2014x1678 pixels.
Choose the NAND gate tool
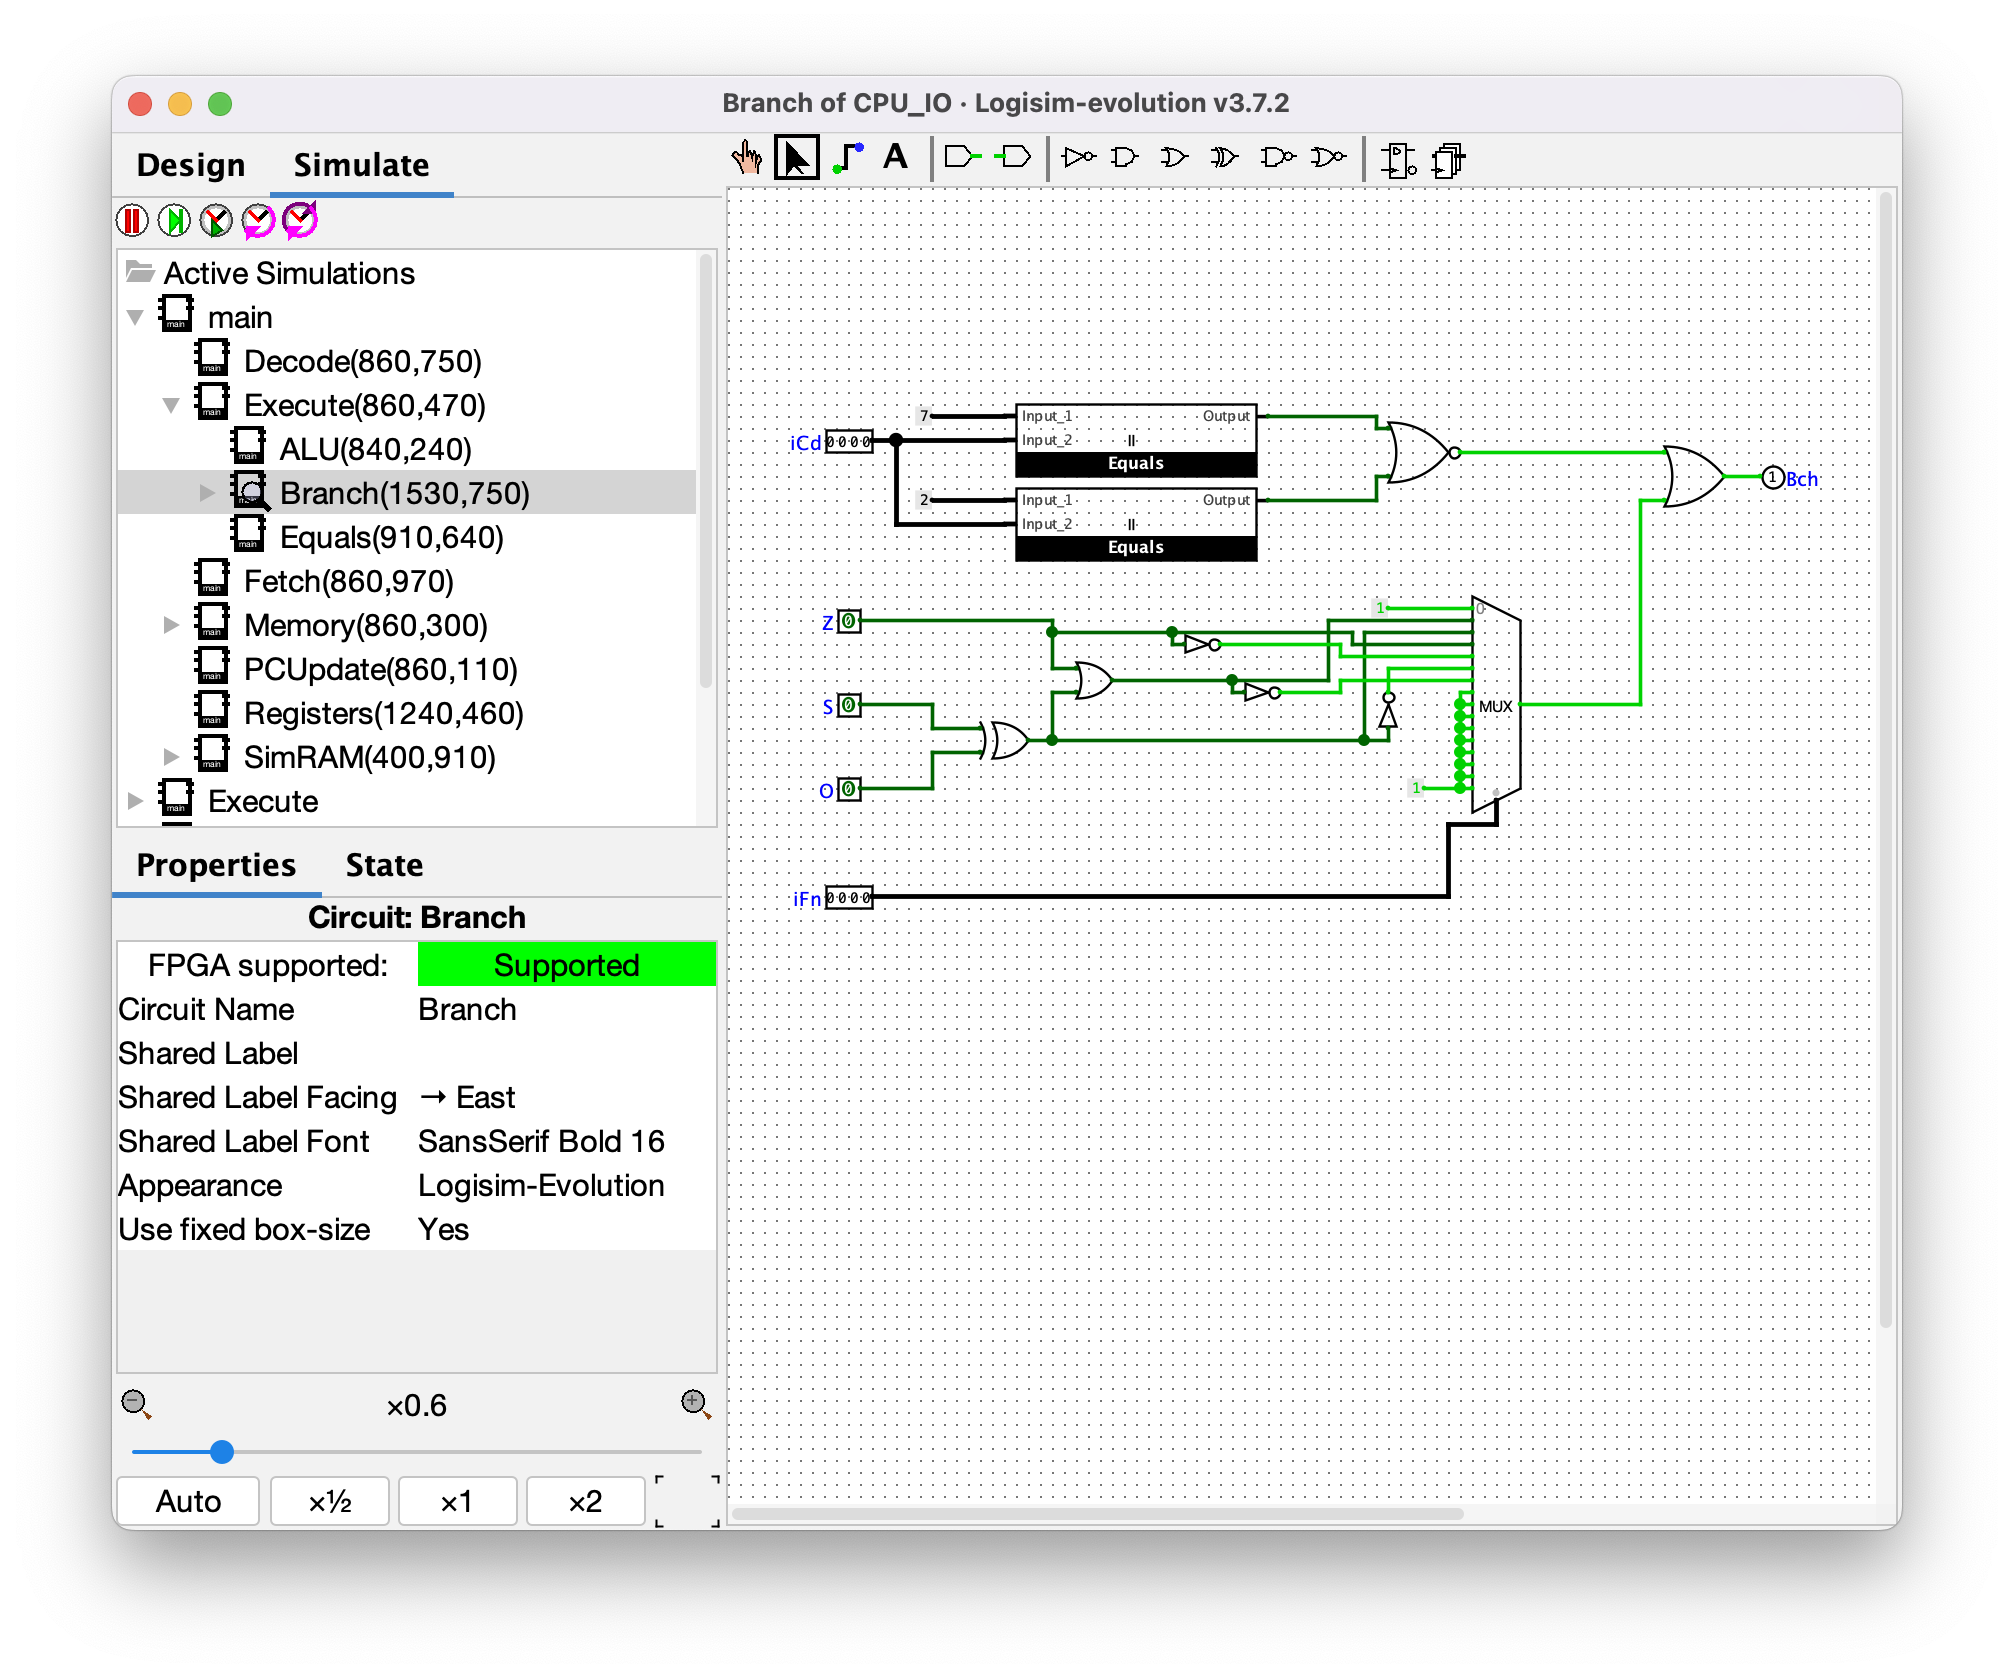pyautogui.click(x=1277, y=158)
